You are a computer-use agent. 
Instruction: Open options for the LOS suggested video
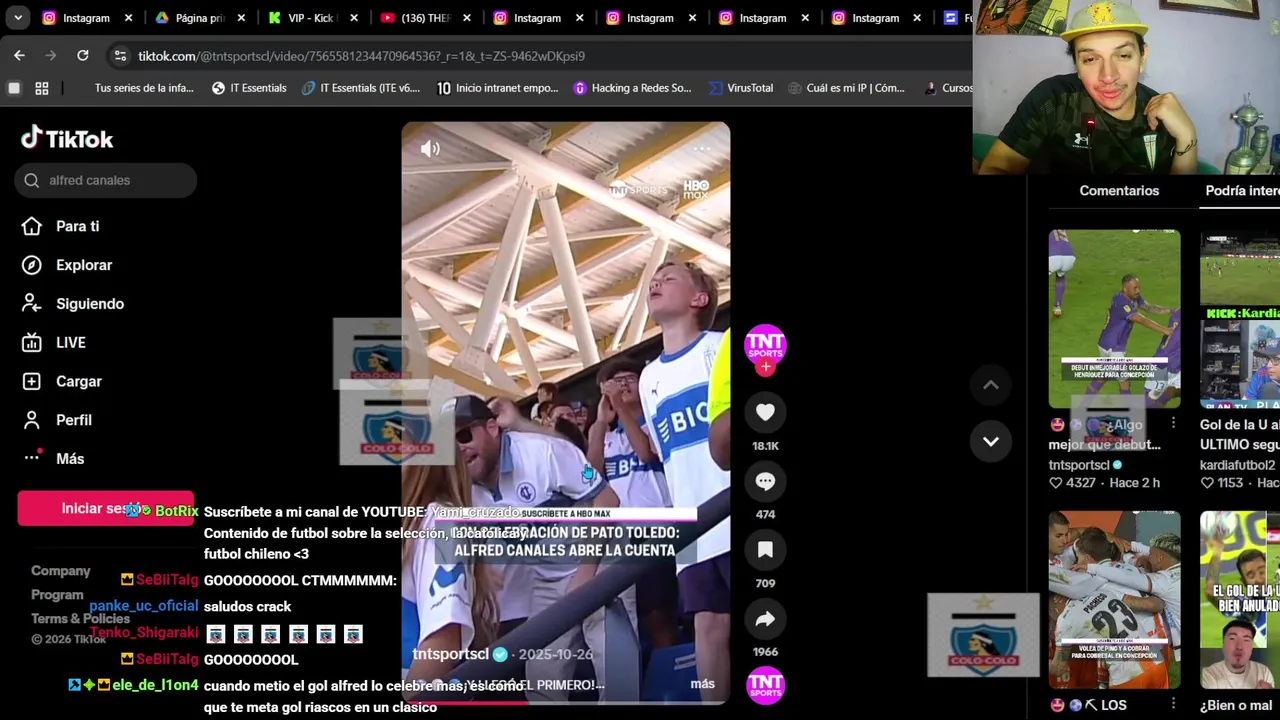[1173, 705]
